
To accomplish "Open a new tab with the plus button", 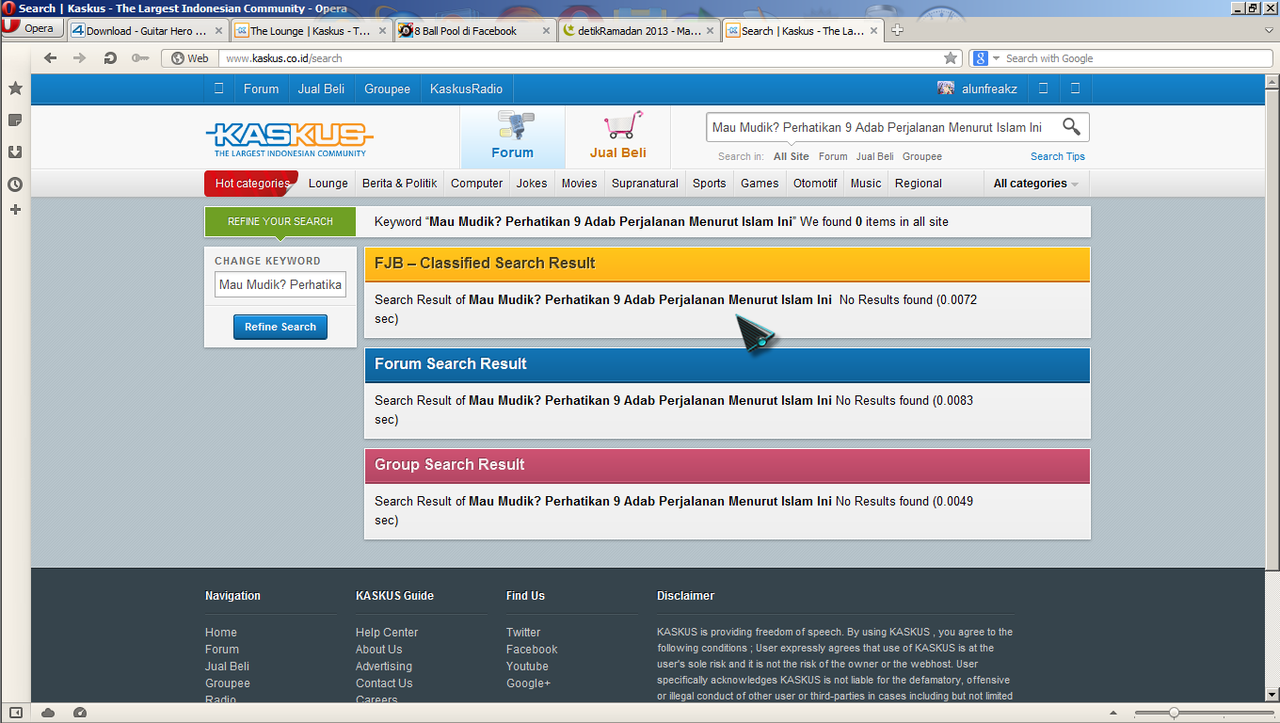I will (x=897, y=30).
